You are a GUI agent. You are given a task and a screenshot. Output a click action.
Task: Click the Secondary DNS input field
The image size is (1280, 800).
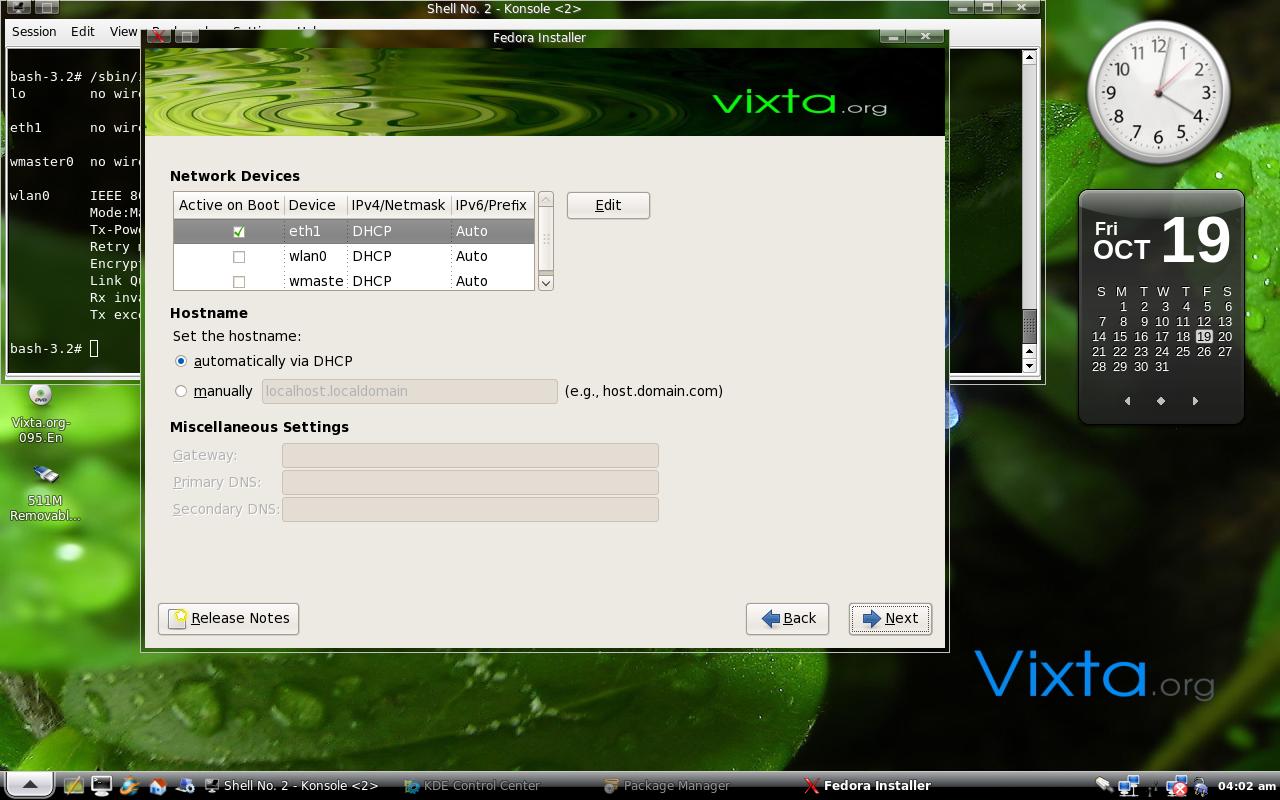(470, 509)
